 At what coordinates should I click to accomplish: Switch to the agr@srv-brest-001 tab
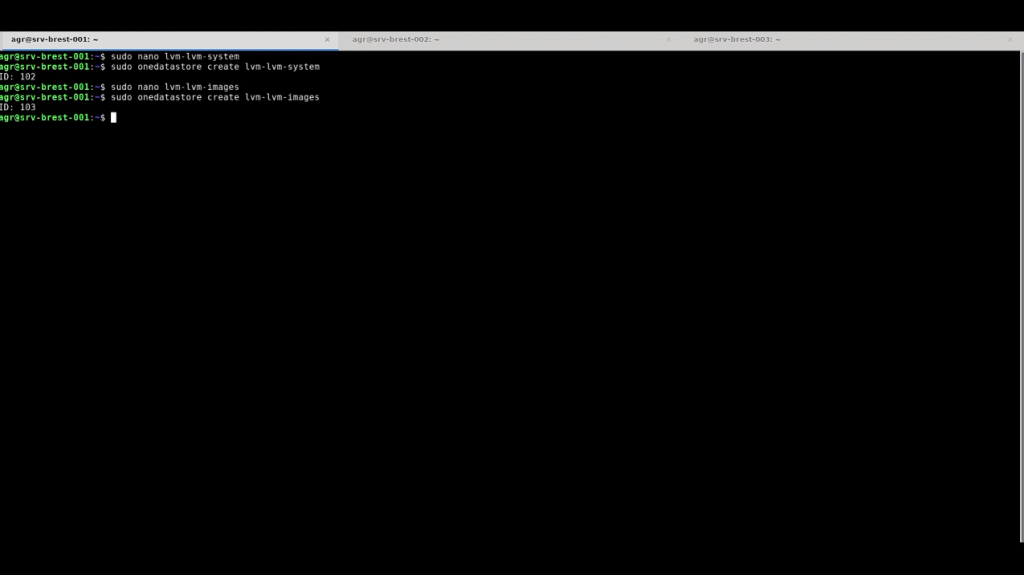(168, 40)
